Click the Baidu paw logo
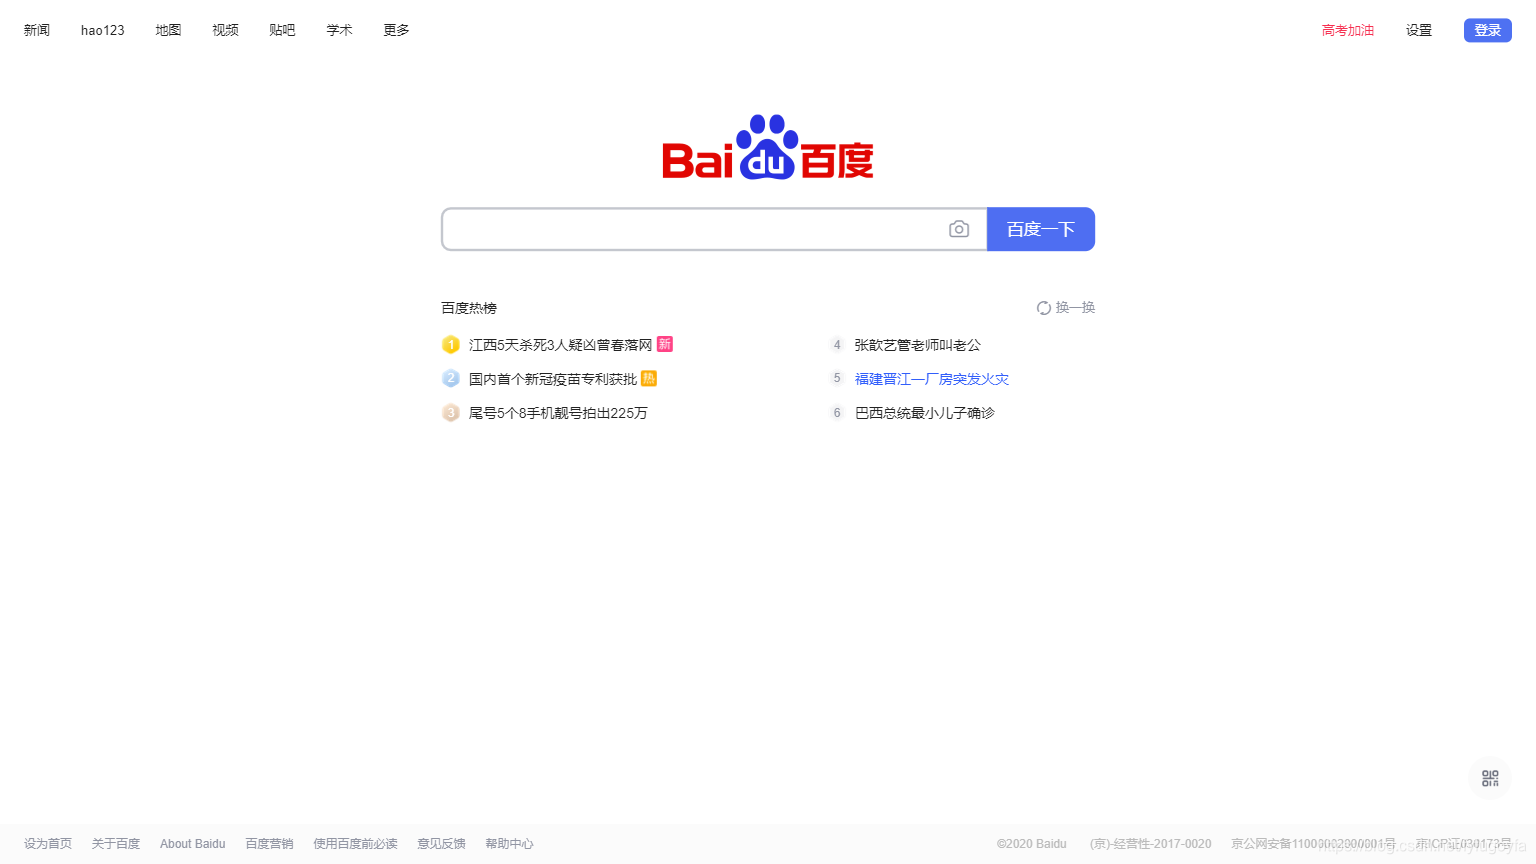 coord(768,147)
